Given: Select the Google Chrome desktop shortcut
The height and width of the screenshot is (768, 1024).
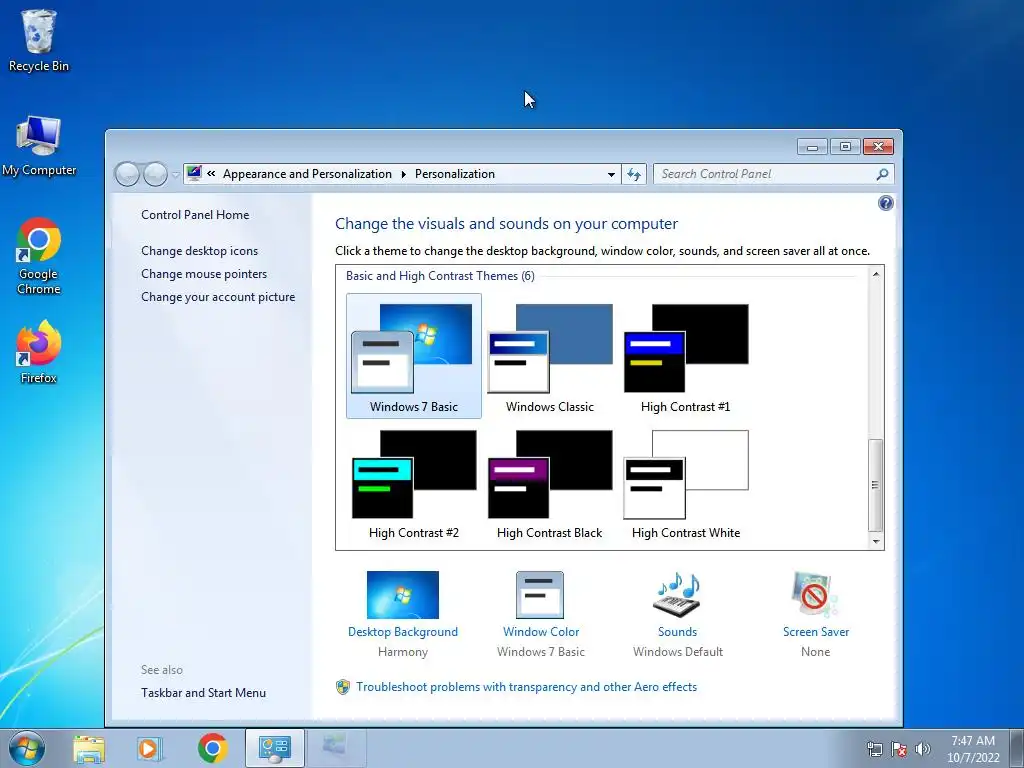Looking at the screenshot, I should click(x=39, y=256).
